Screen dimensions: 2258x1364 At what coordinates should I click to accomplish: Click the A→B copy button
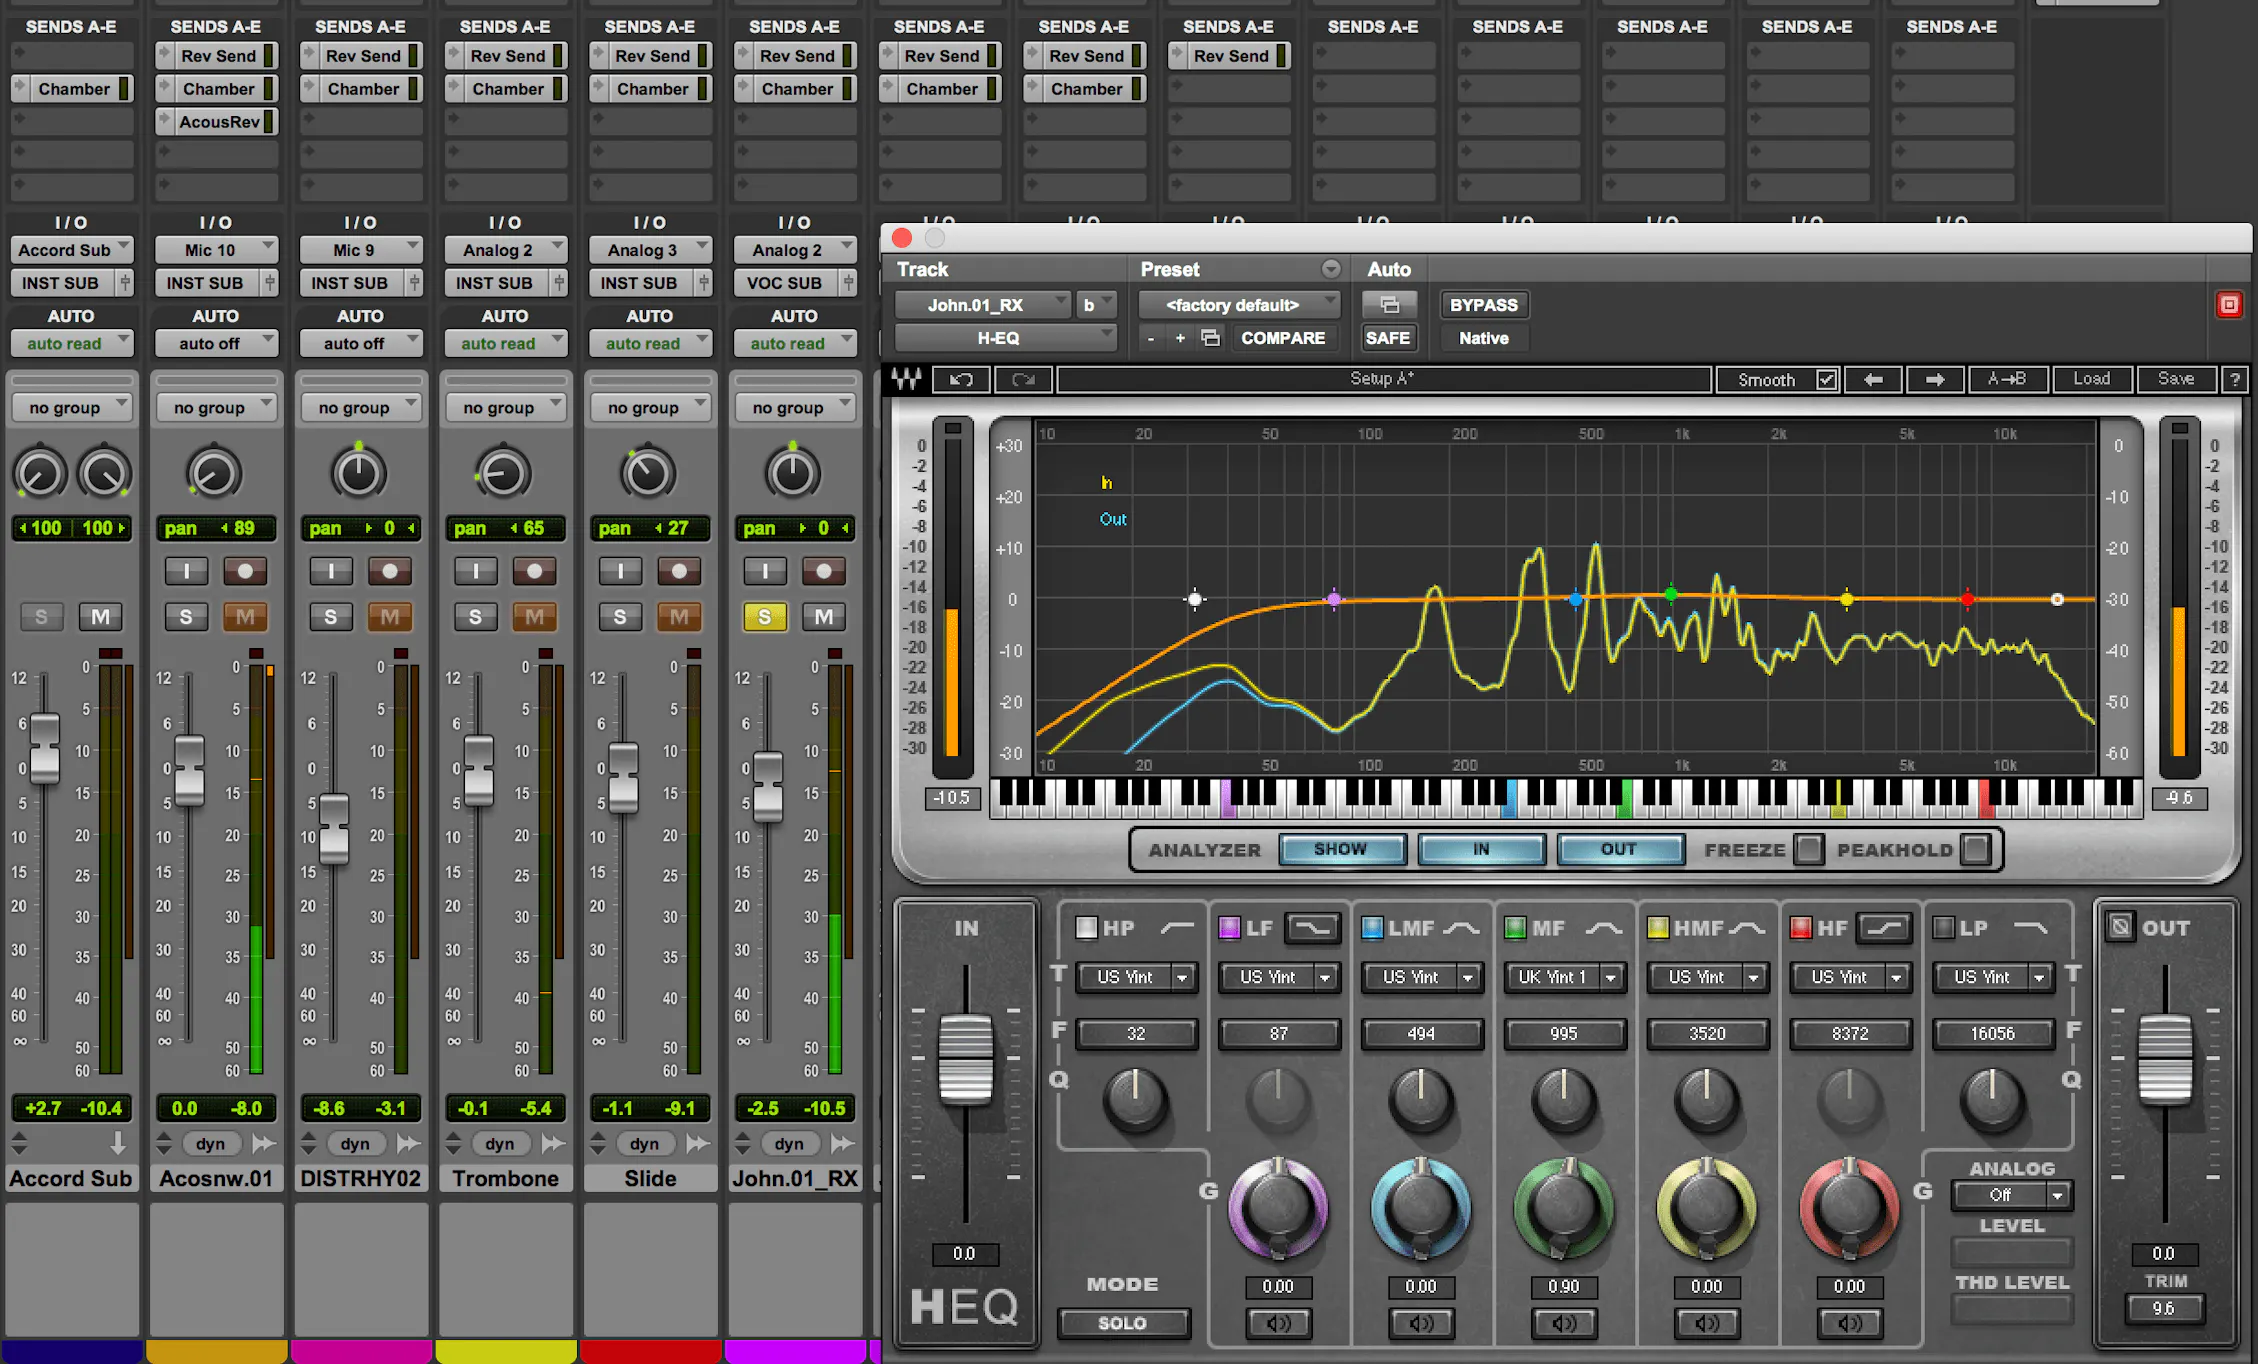click(2007, 380)
